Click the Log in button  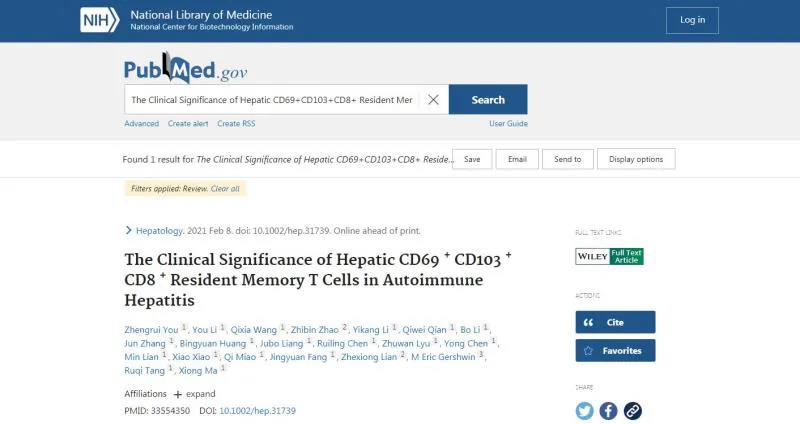click(x=692, y=20)
